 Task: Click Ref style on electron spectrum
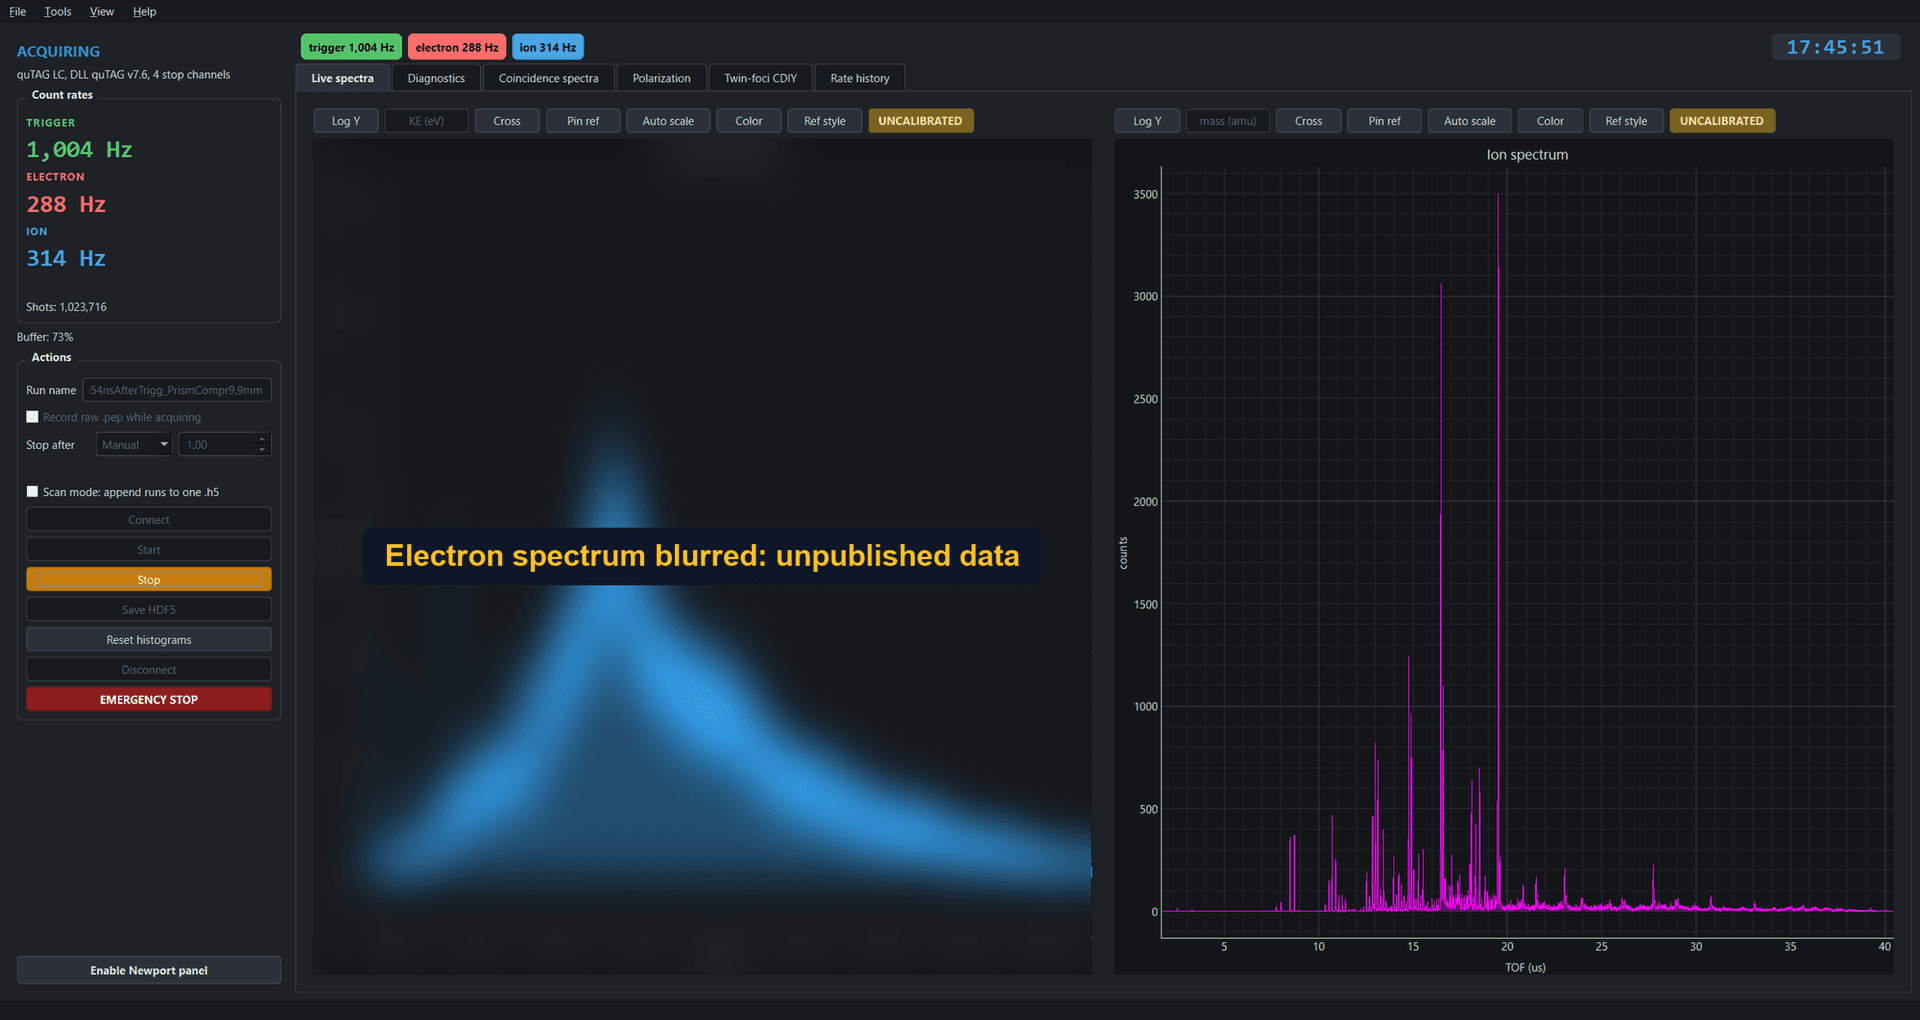pyautogui.click(x=825, y=121)
